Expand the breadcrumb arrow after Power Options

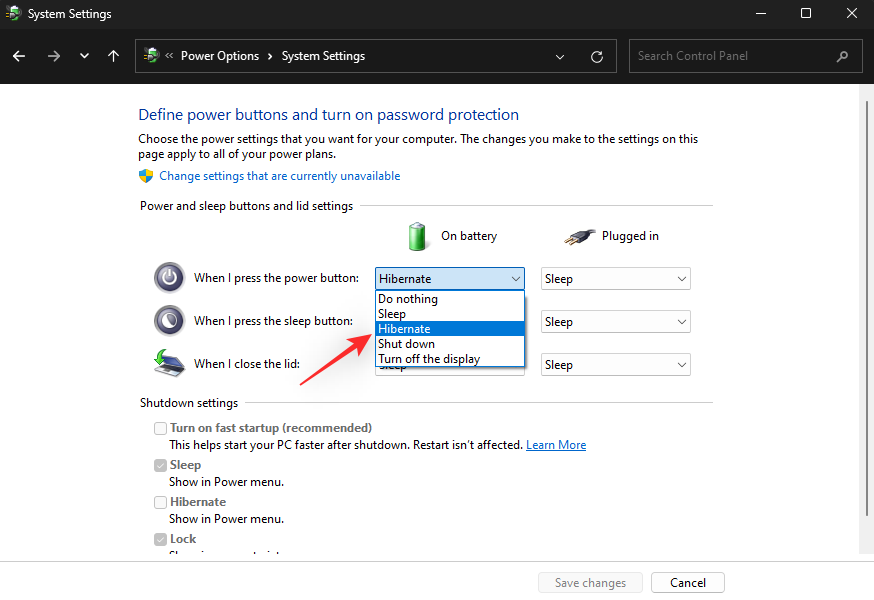[270, 56]
